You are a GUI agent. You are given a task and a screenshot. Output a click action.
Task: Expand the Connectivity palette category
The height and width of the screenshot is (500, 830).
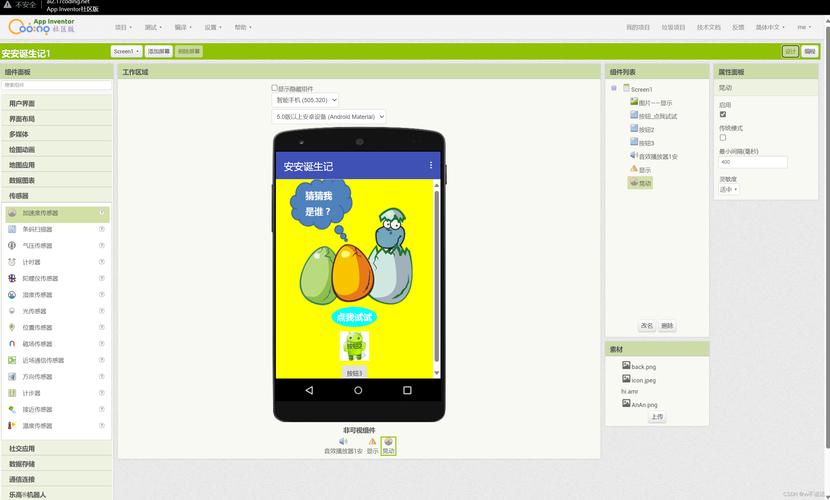pyautogui.click(x=57, y=479)
